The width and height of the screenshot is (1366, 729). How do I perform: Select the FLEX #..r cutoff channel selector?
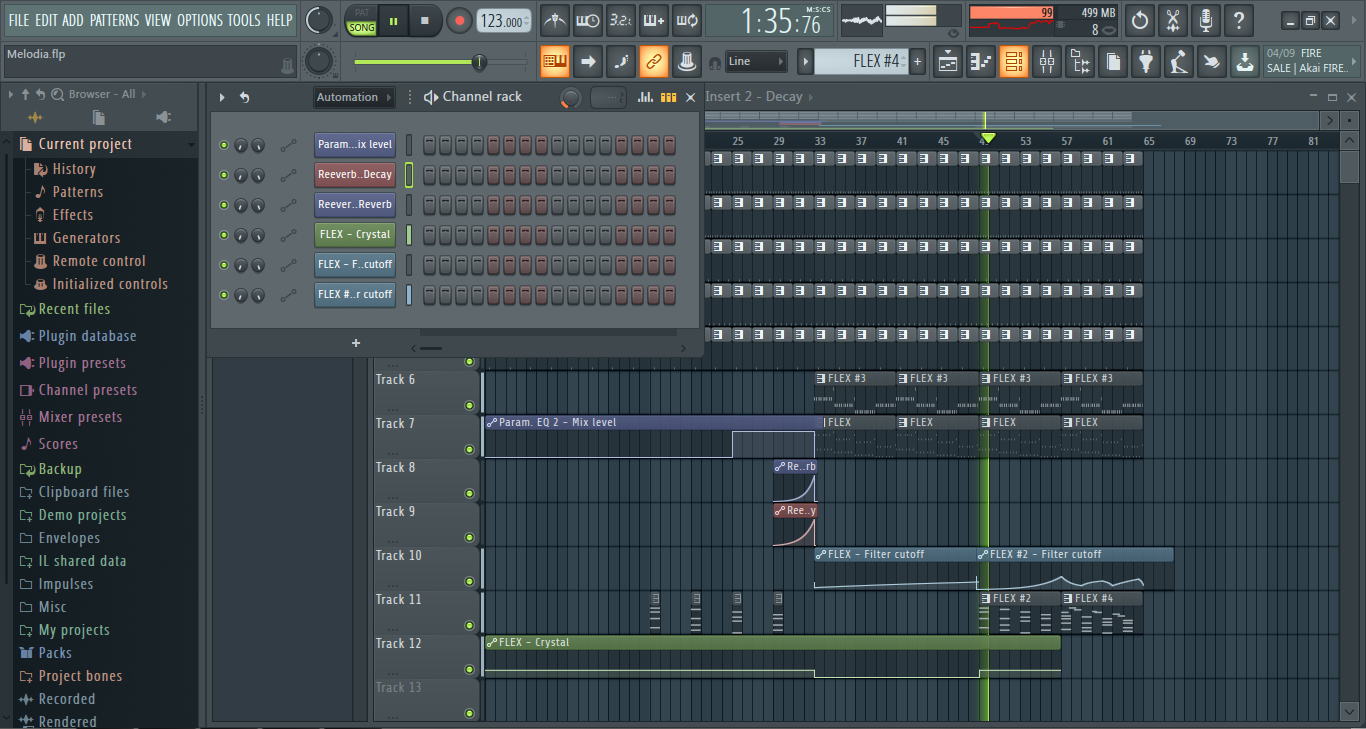[409, 295]
